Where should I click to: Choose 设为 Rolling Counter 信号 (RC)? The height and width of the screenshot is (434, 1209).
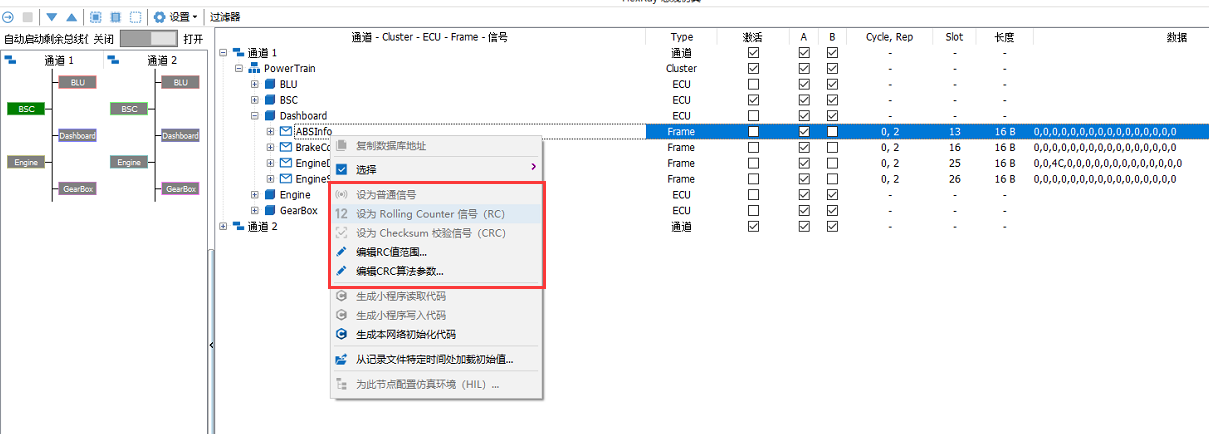pyautogui.click(x=437, y=214)
